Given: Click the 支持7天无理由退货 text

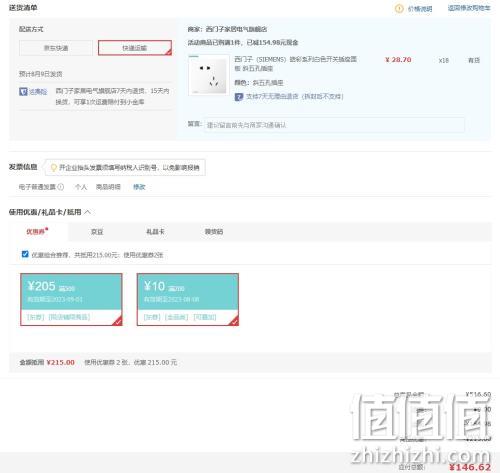Looking at the screenshot, I should [x=294, y=97].
